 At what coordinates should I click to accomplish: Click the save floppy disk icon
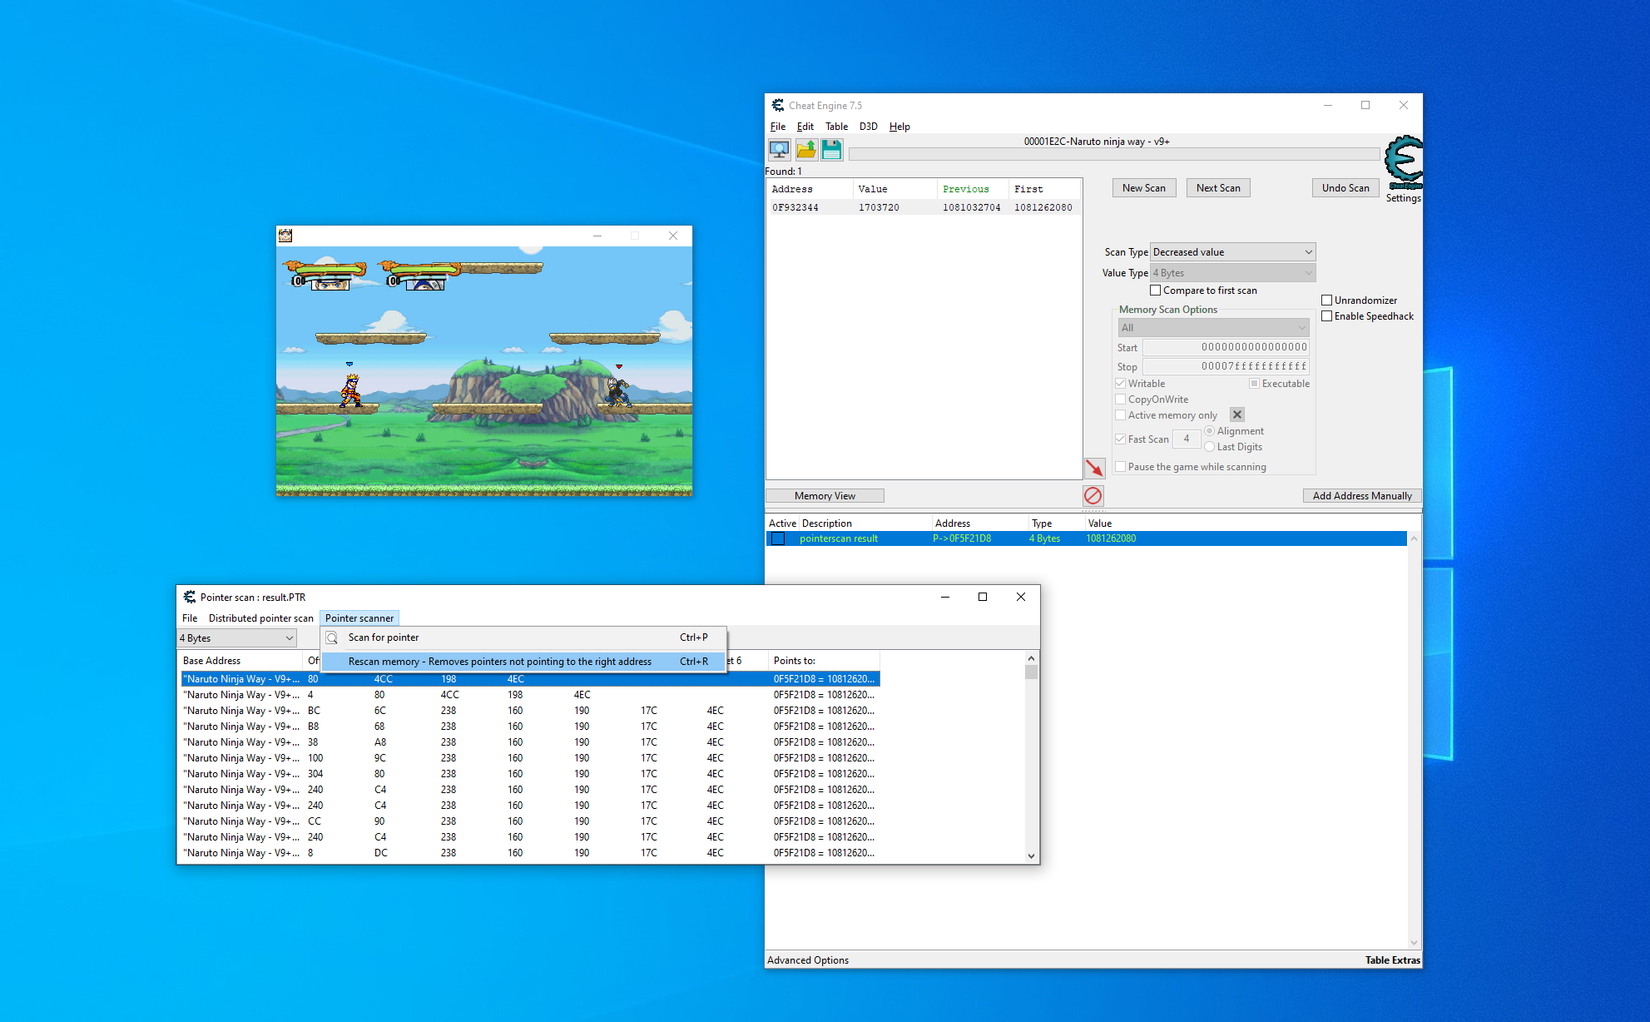click(x=831, y=150)
